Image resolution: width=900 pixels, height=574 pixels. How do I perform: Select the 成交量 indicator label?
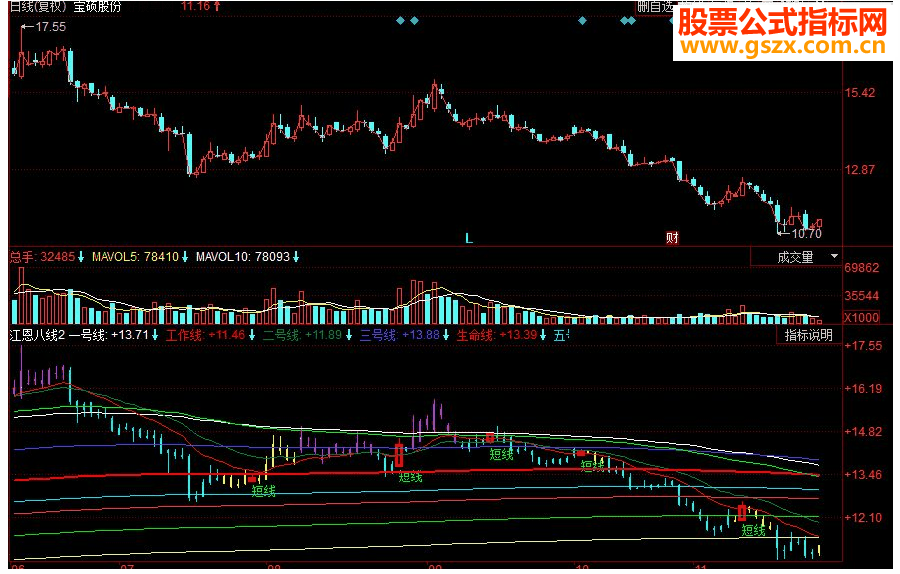pyautogui.click(x=795, y=257)
